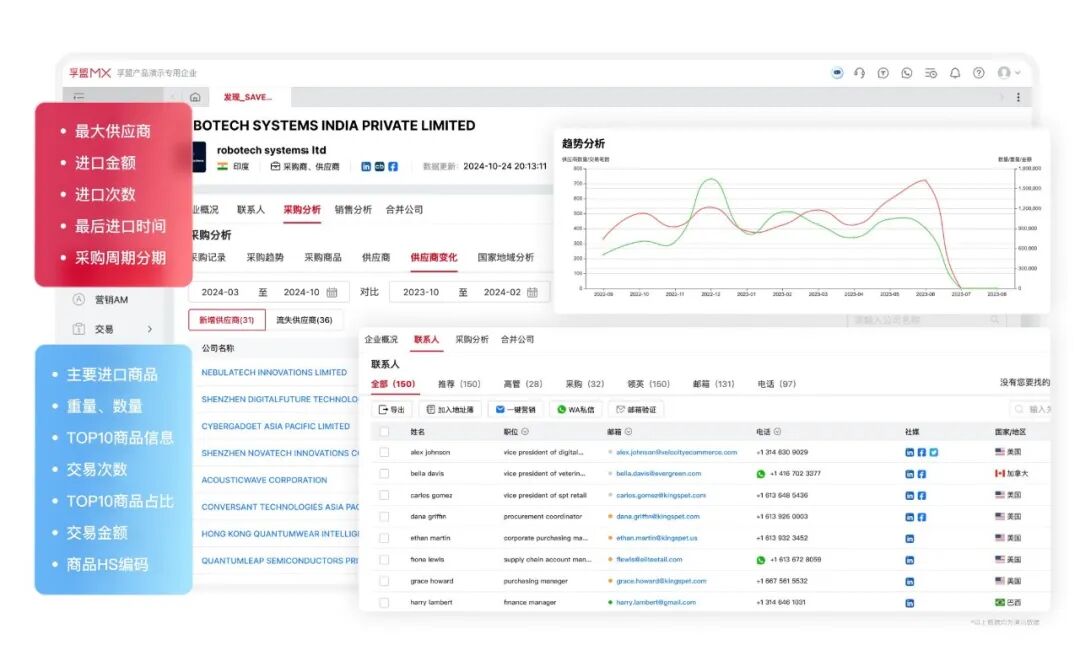
Task: Open 邮箱 column filter dropdown
Action: point(628,432)
